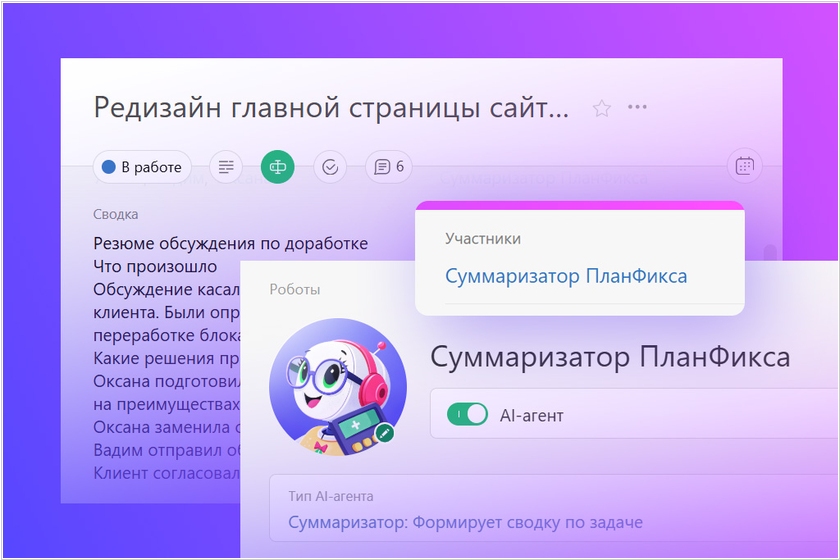Screen dimensions: 840x560
Task: Click the green round icon button
Action: click(277, 167)
